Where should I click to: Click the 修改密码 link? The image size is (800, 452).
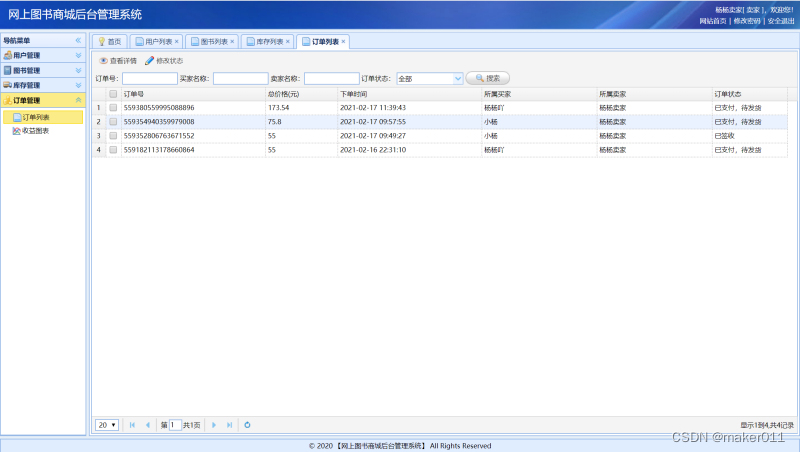point(747,21)
